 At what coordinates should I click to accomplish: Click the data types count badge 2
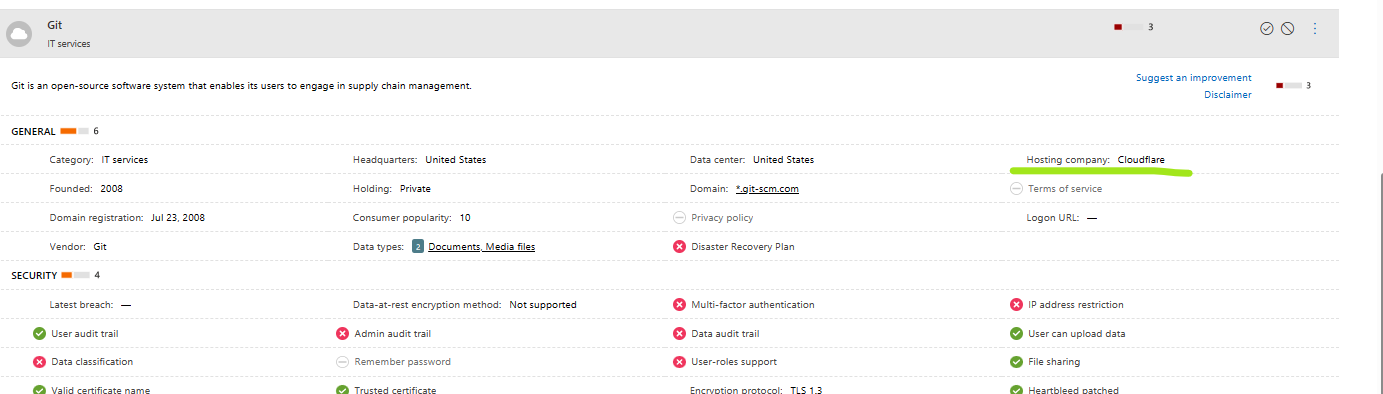[x=418, y=246]
